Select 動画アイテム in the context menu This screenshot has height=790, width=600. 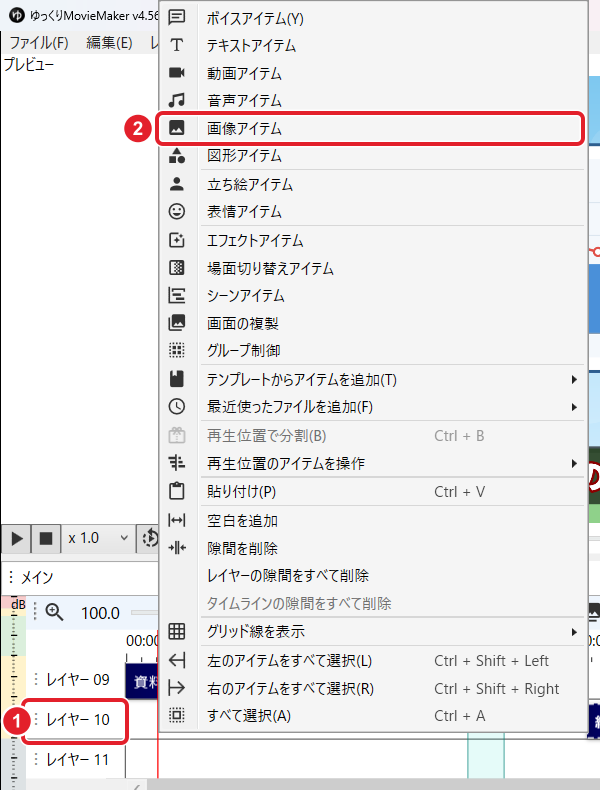point(372,74)
